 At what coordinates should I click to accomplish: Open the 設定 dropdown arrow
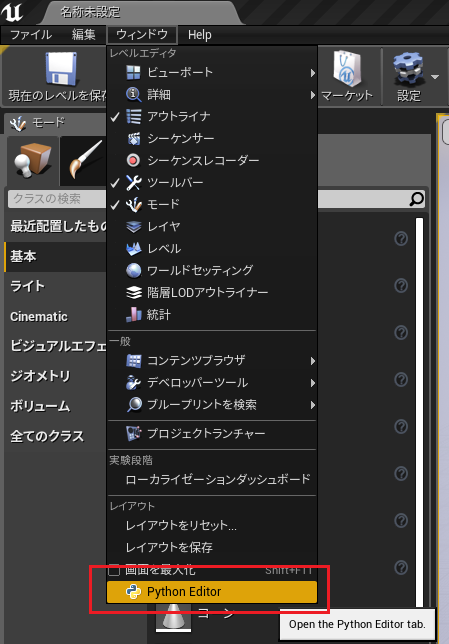435,76
